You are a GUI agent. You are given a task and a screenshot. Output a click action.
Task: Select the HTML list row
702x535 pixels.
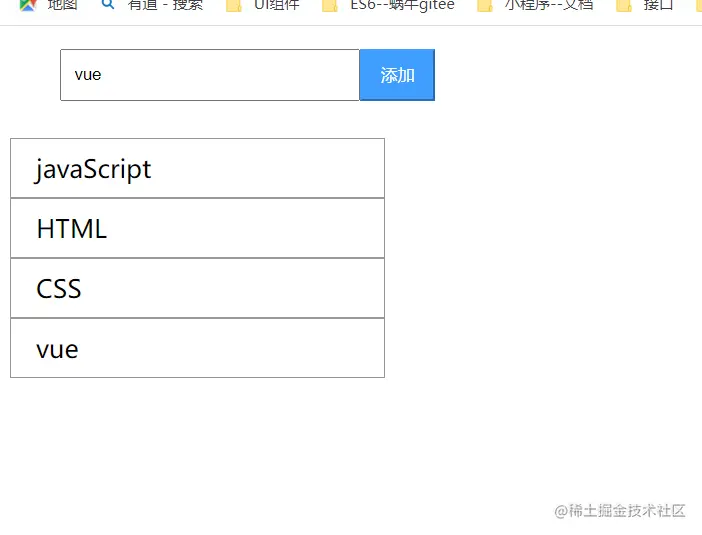click(x=197, y=228)
